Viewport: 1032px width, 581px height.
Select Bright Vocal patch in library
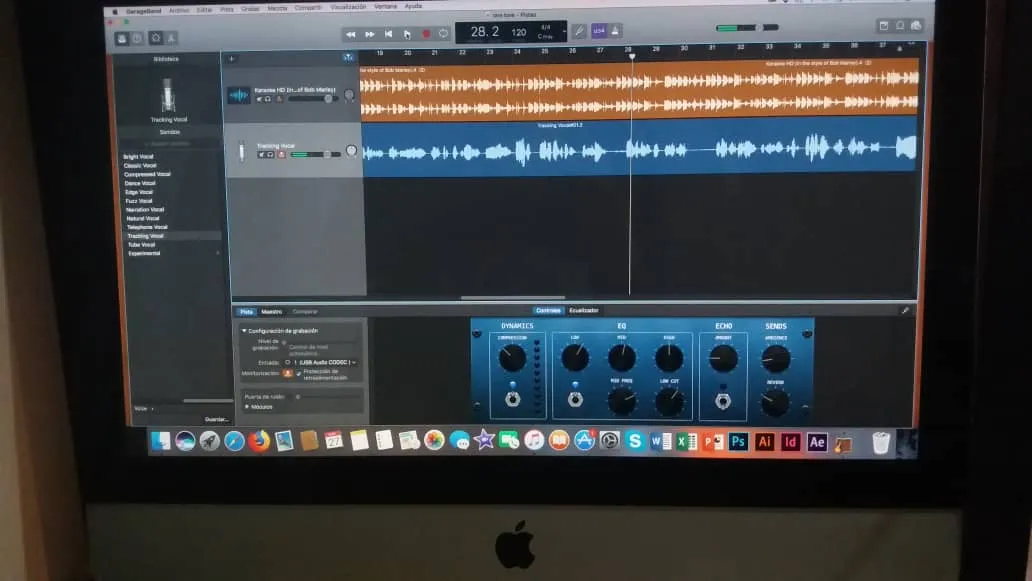pos(138,157)
